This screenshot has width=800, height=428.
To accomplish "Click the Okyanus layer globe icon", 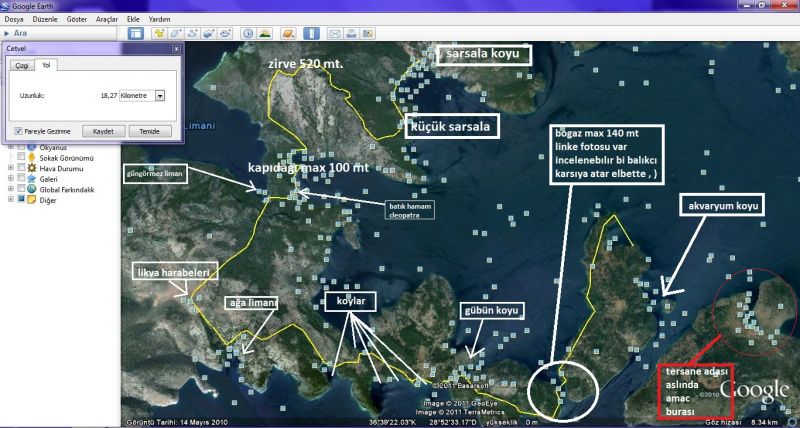I will pyautogui.click(x=32, y=147).
